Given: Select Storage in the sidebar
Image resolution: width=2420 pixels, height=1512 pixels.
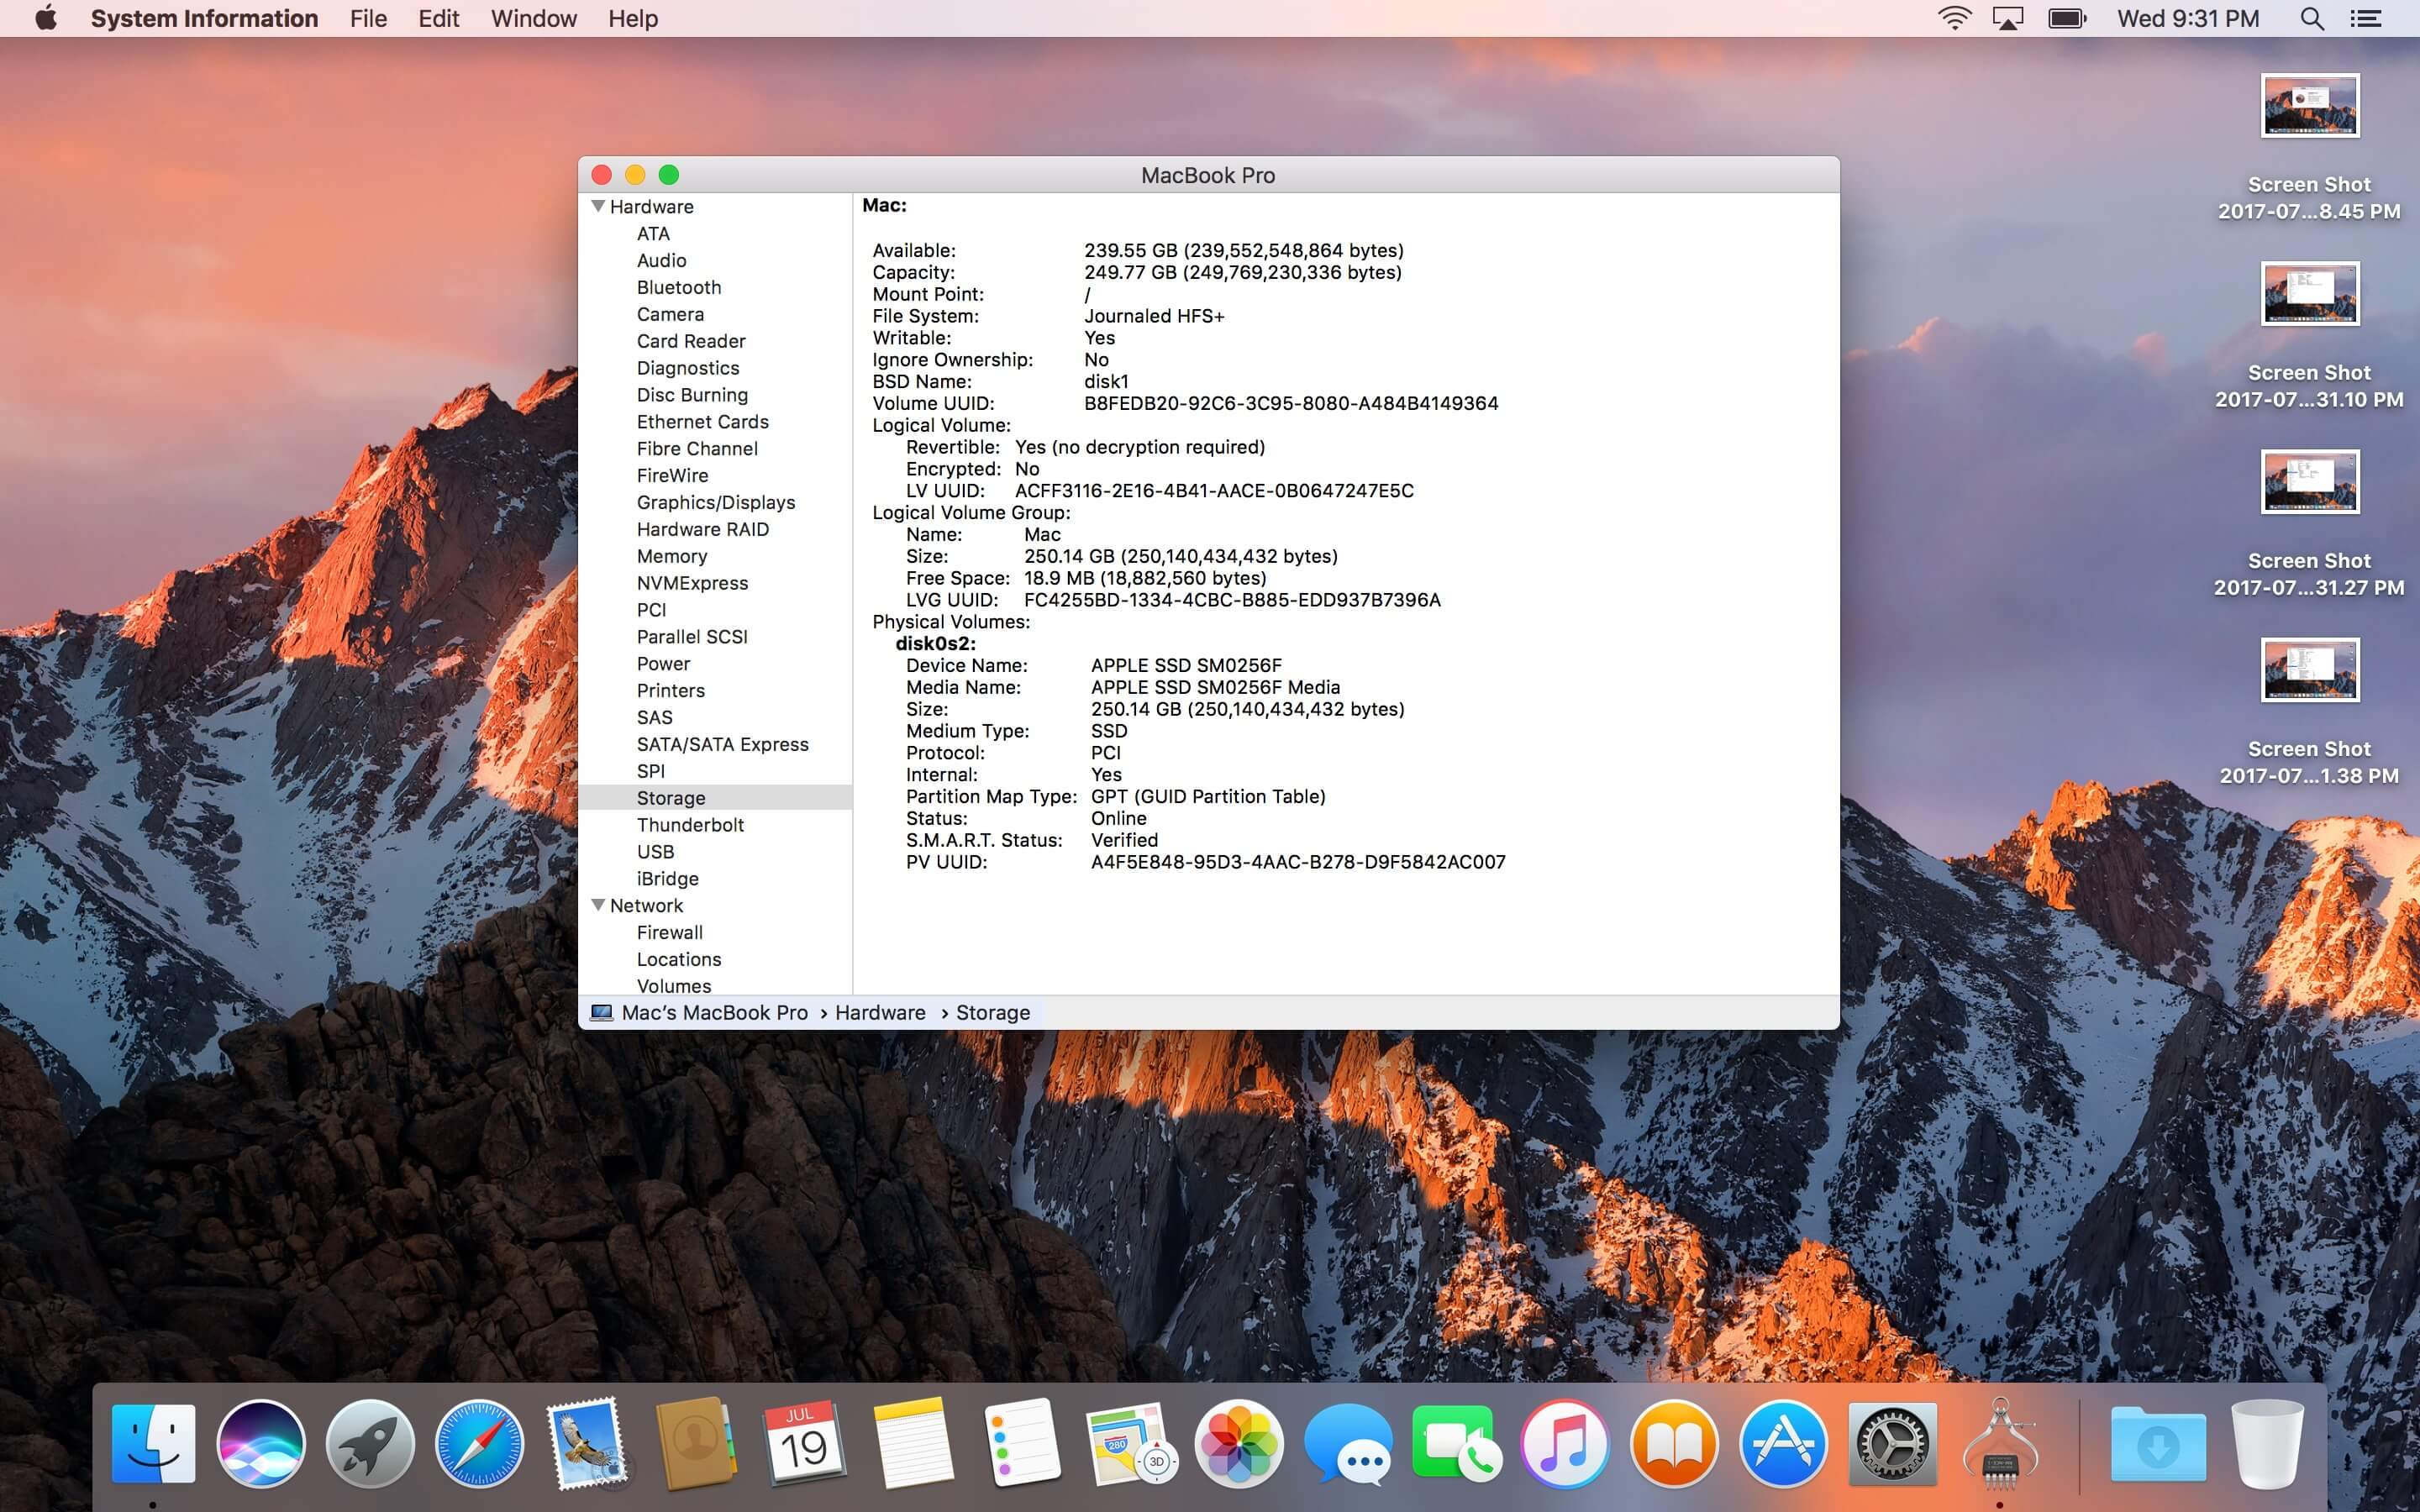Looking at the screenshot, I should coord(671,798).
